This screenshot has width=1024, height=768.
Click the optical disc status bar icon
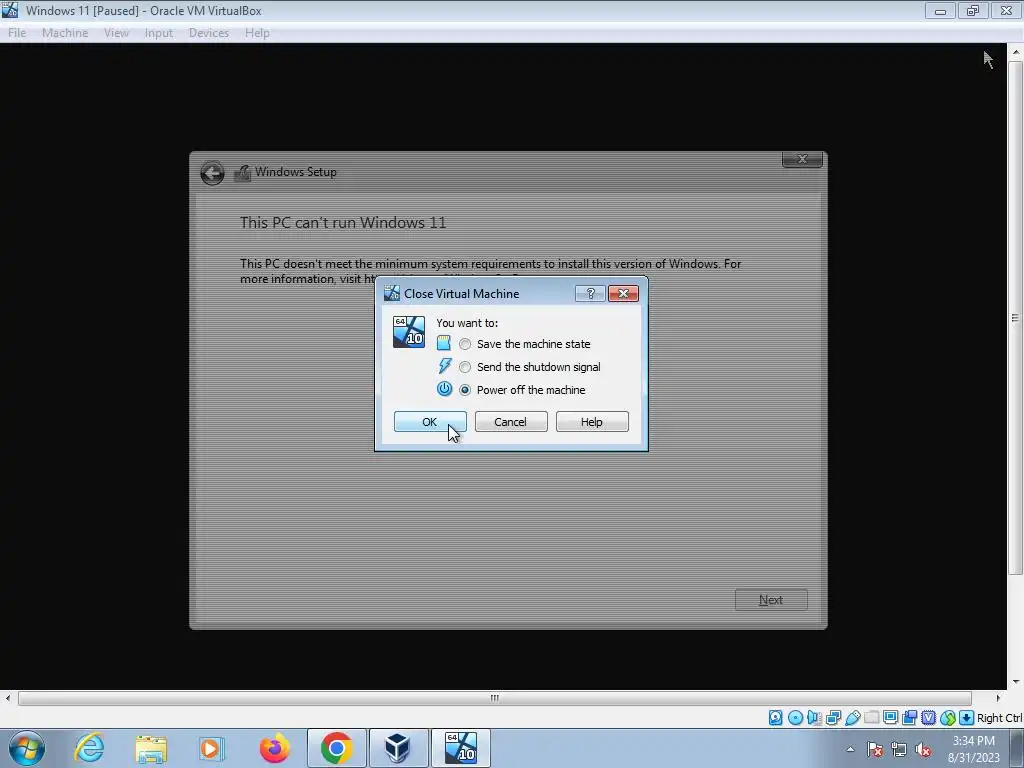click(x=795, y=718)
